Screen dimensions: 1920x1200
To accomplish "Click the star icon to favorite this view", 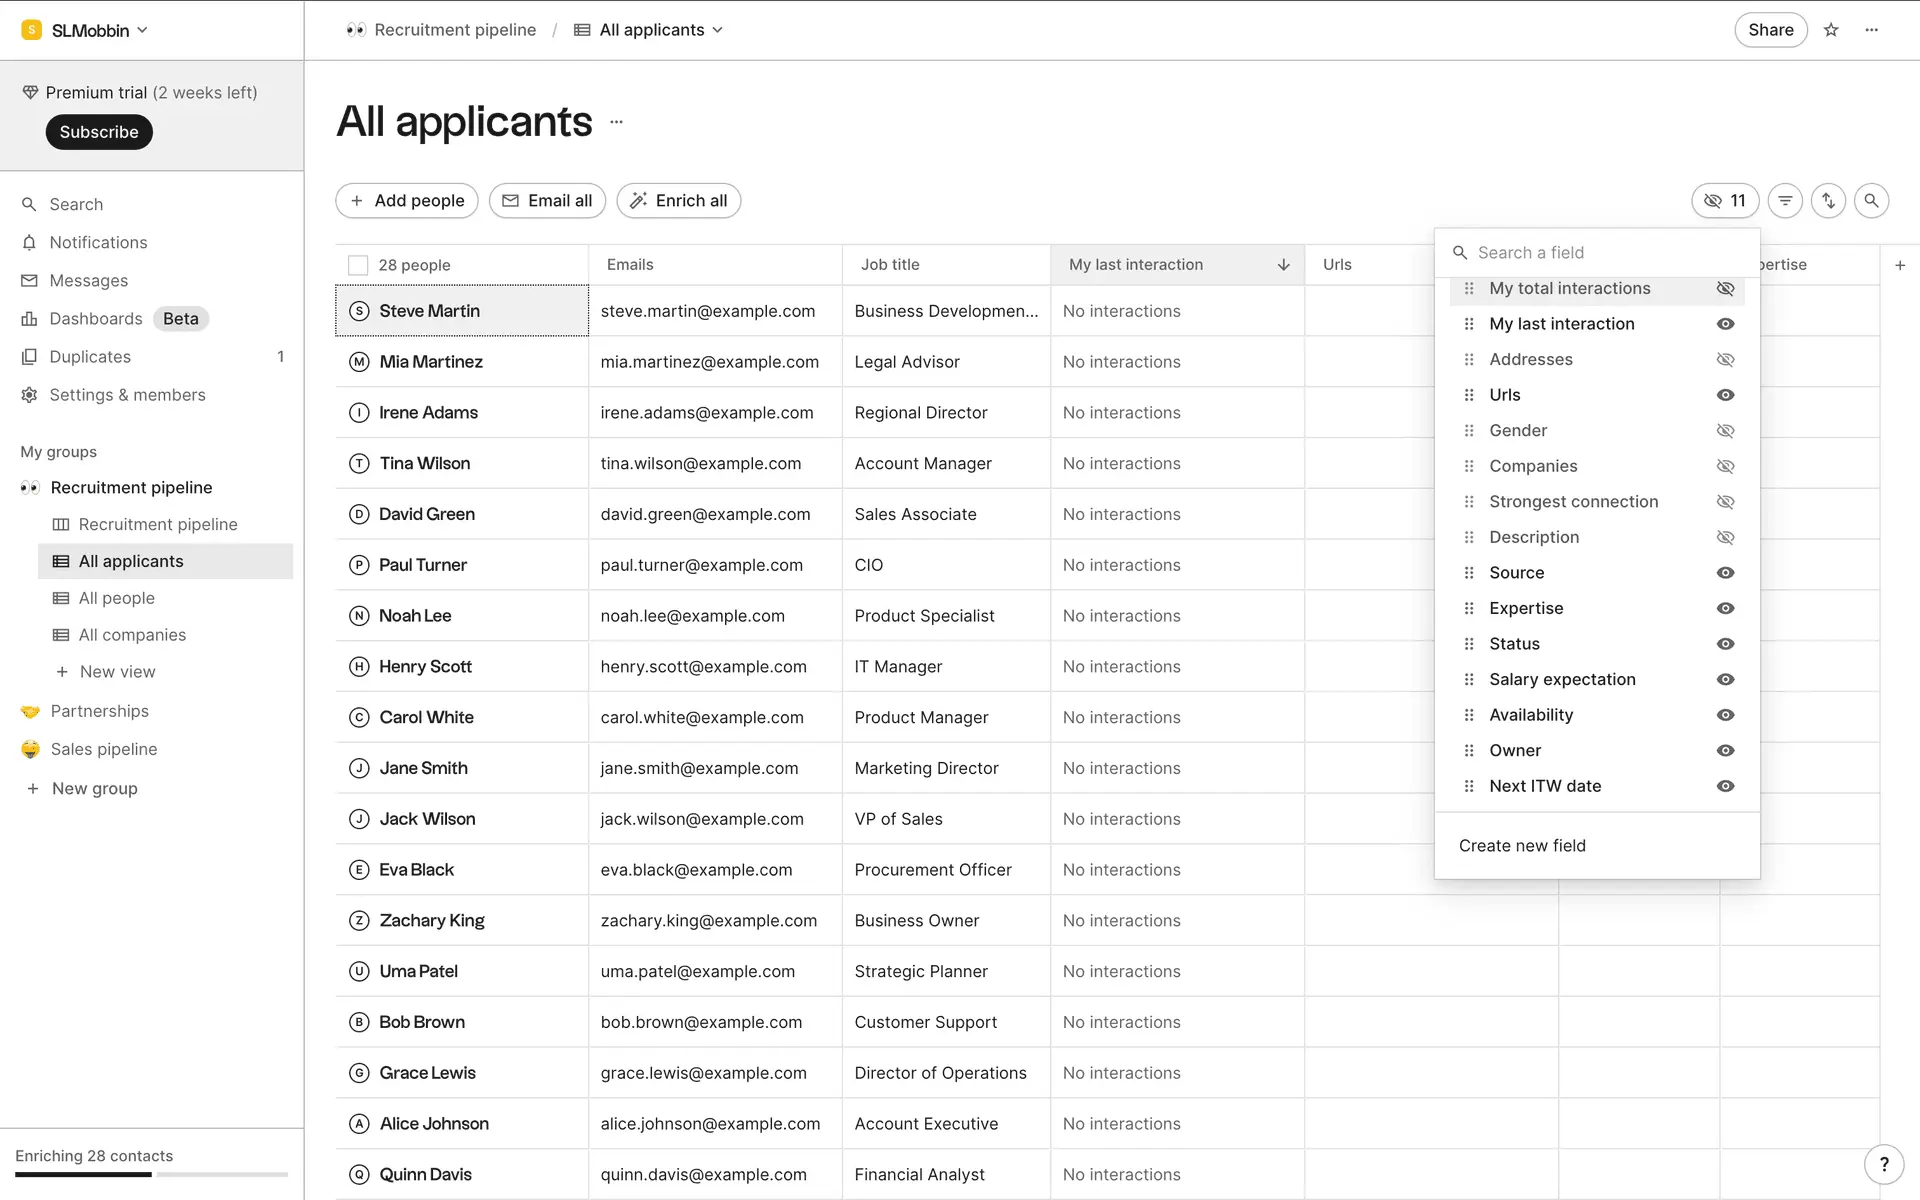I will [1831, 30].
